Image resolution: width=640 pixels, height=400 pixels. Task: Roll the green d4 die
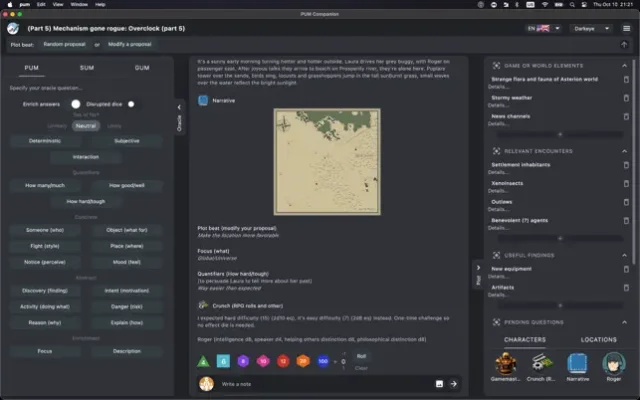(203, 361)
